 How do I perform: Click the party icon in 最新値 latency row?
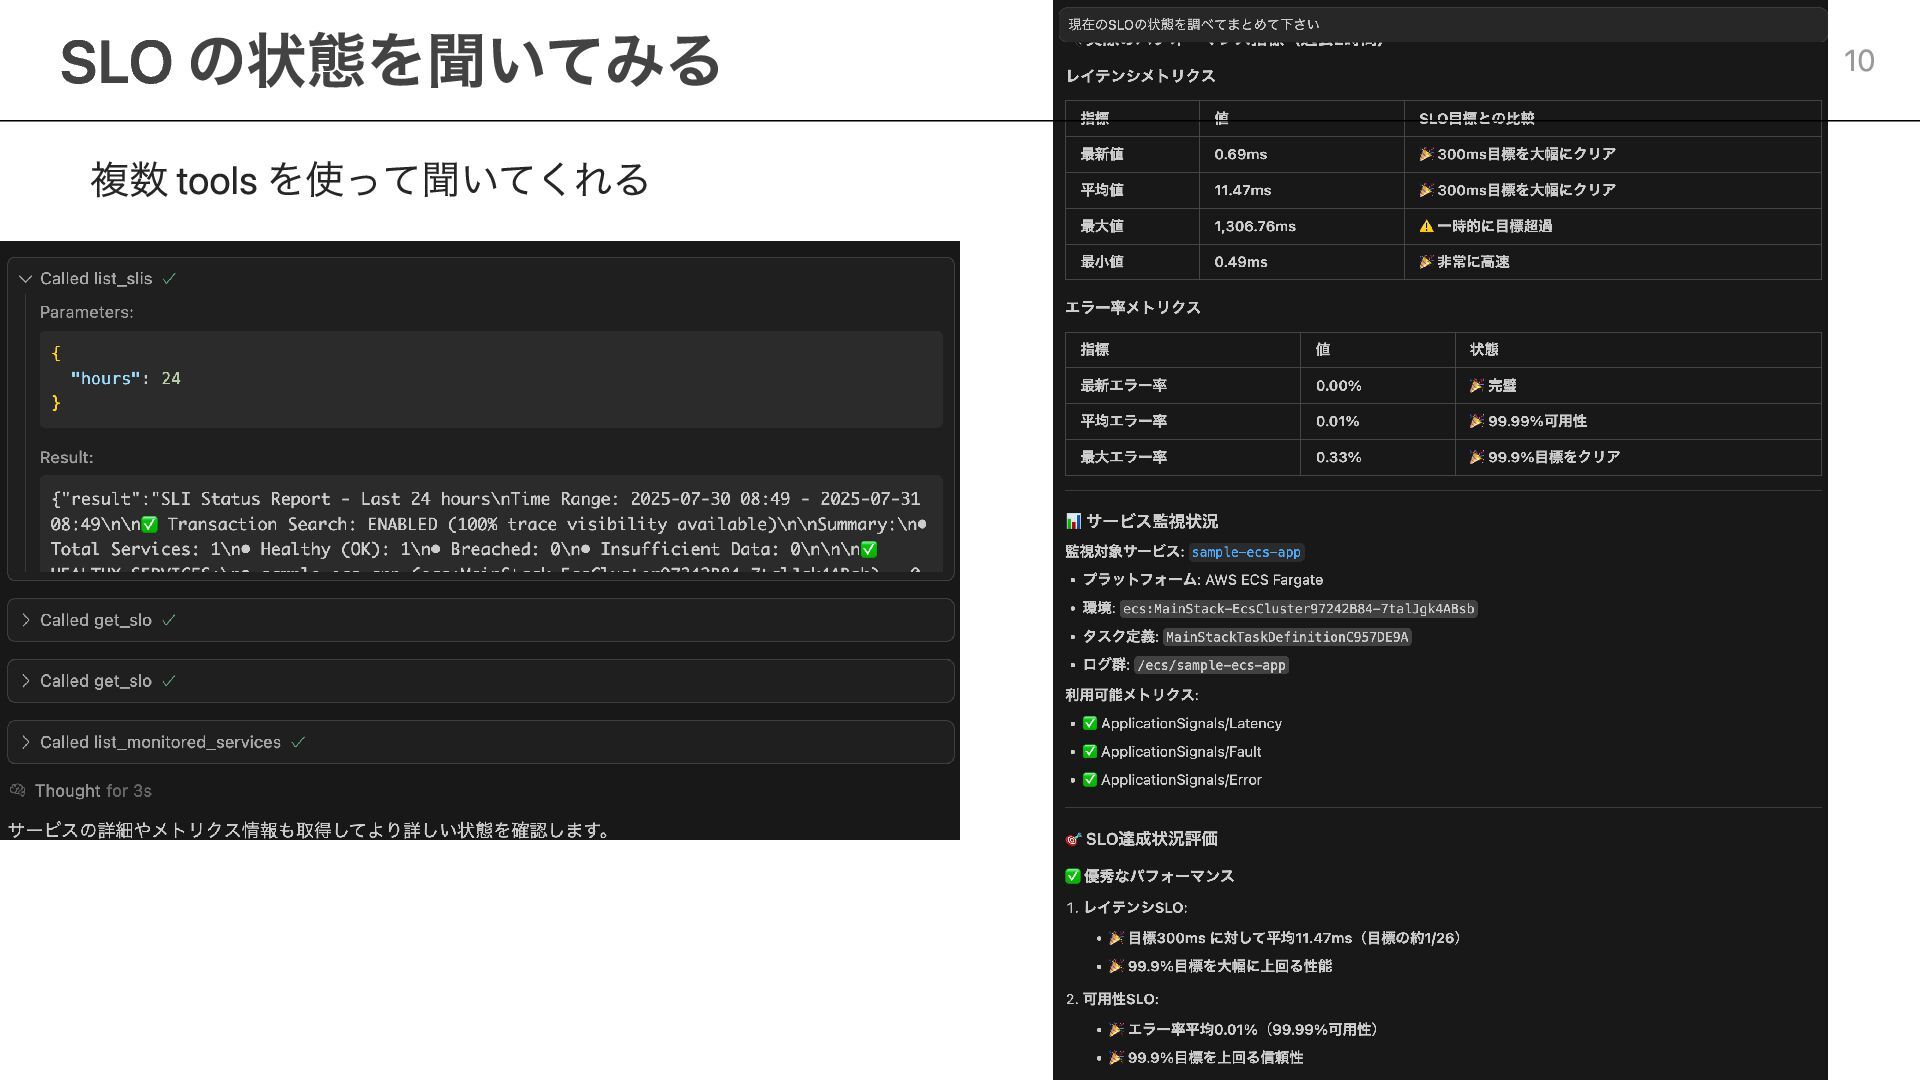tap(1426, 154)
